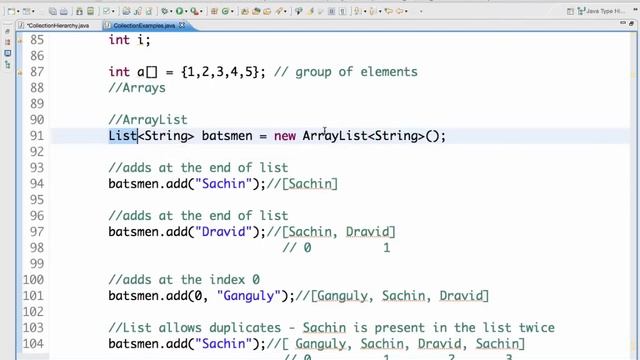Click line number 91 in the gutter
This screenshot has height=360, width=640.
click(37, 136)
